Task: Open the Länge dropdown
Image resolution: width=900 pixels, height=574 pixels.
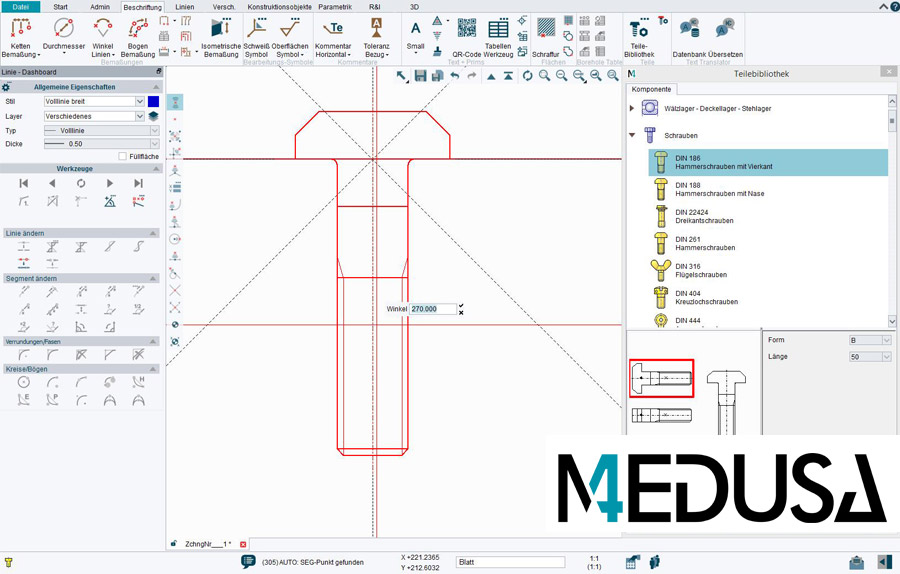Action: tap(887, 357)
